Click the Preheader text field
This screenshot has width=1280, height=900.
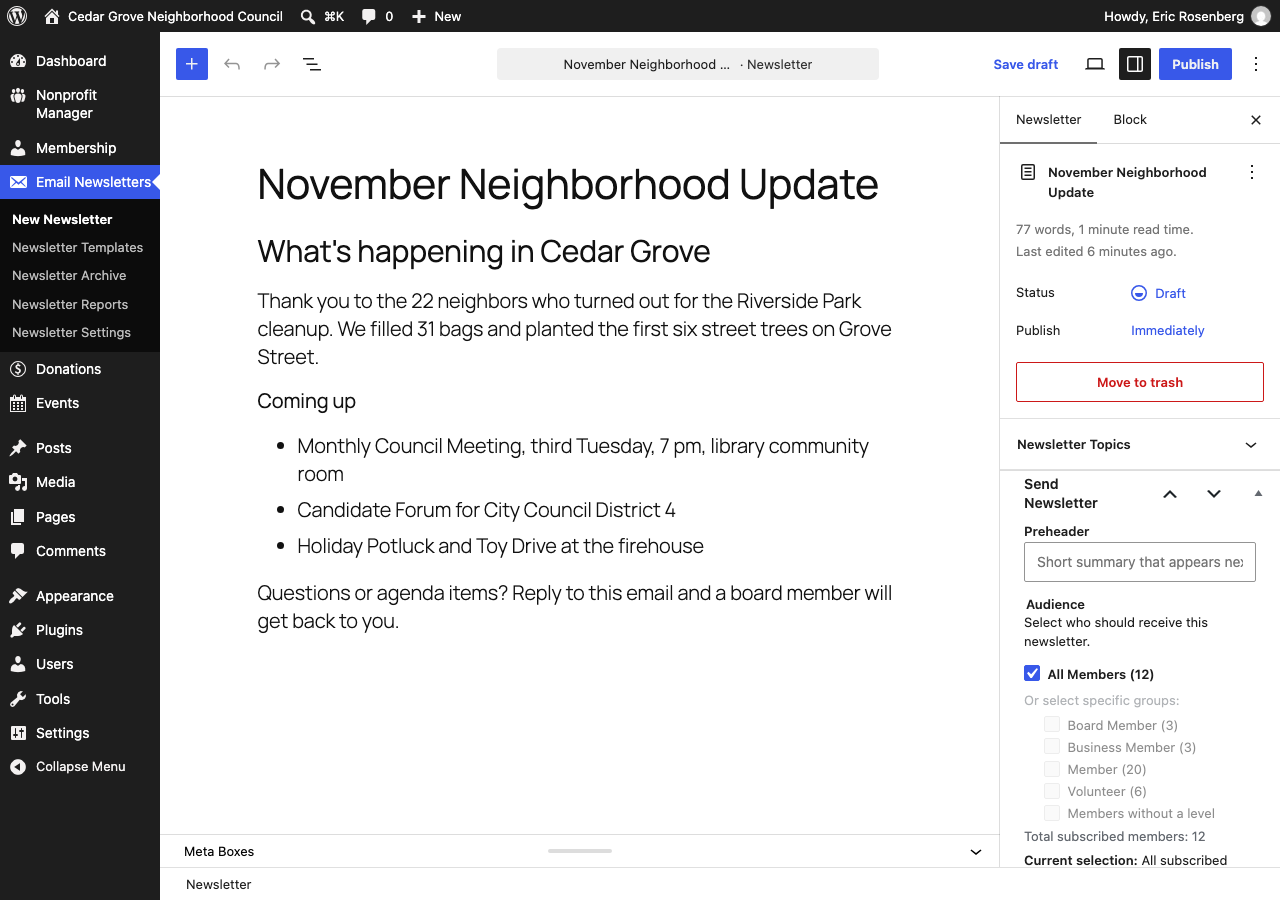pos(1140,562)
